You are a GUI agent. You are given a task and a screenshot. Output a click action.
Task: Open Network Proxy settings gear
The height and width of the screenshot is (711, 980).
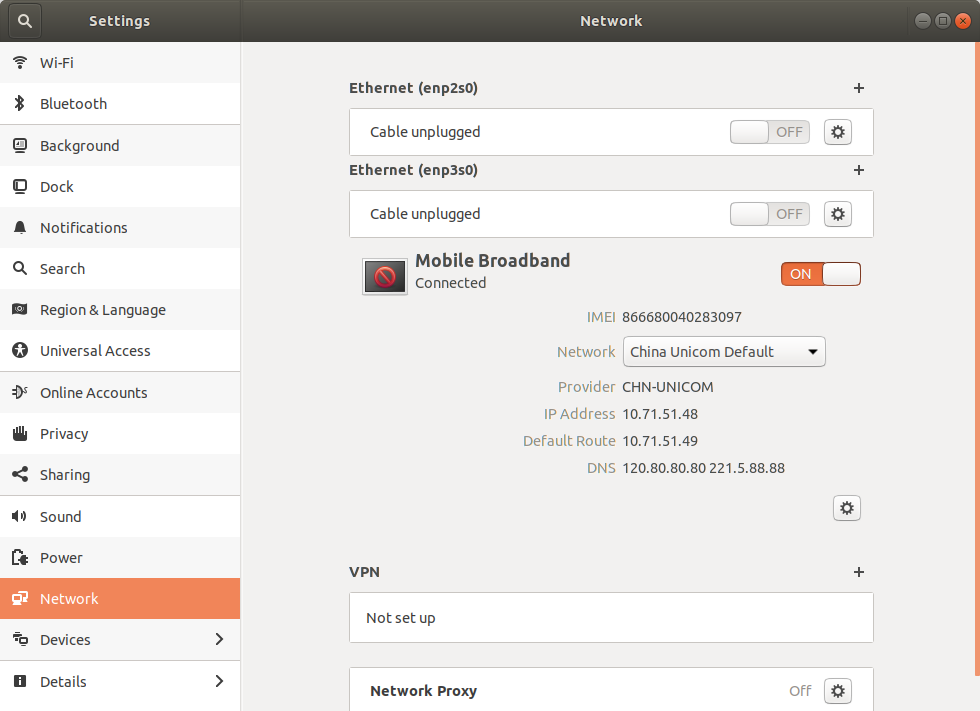[x=838, y=691]
